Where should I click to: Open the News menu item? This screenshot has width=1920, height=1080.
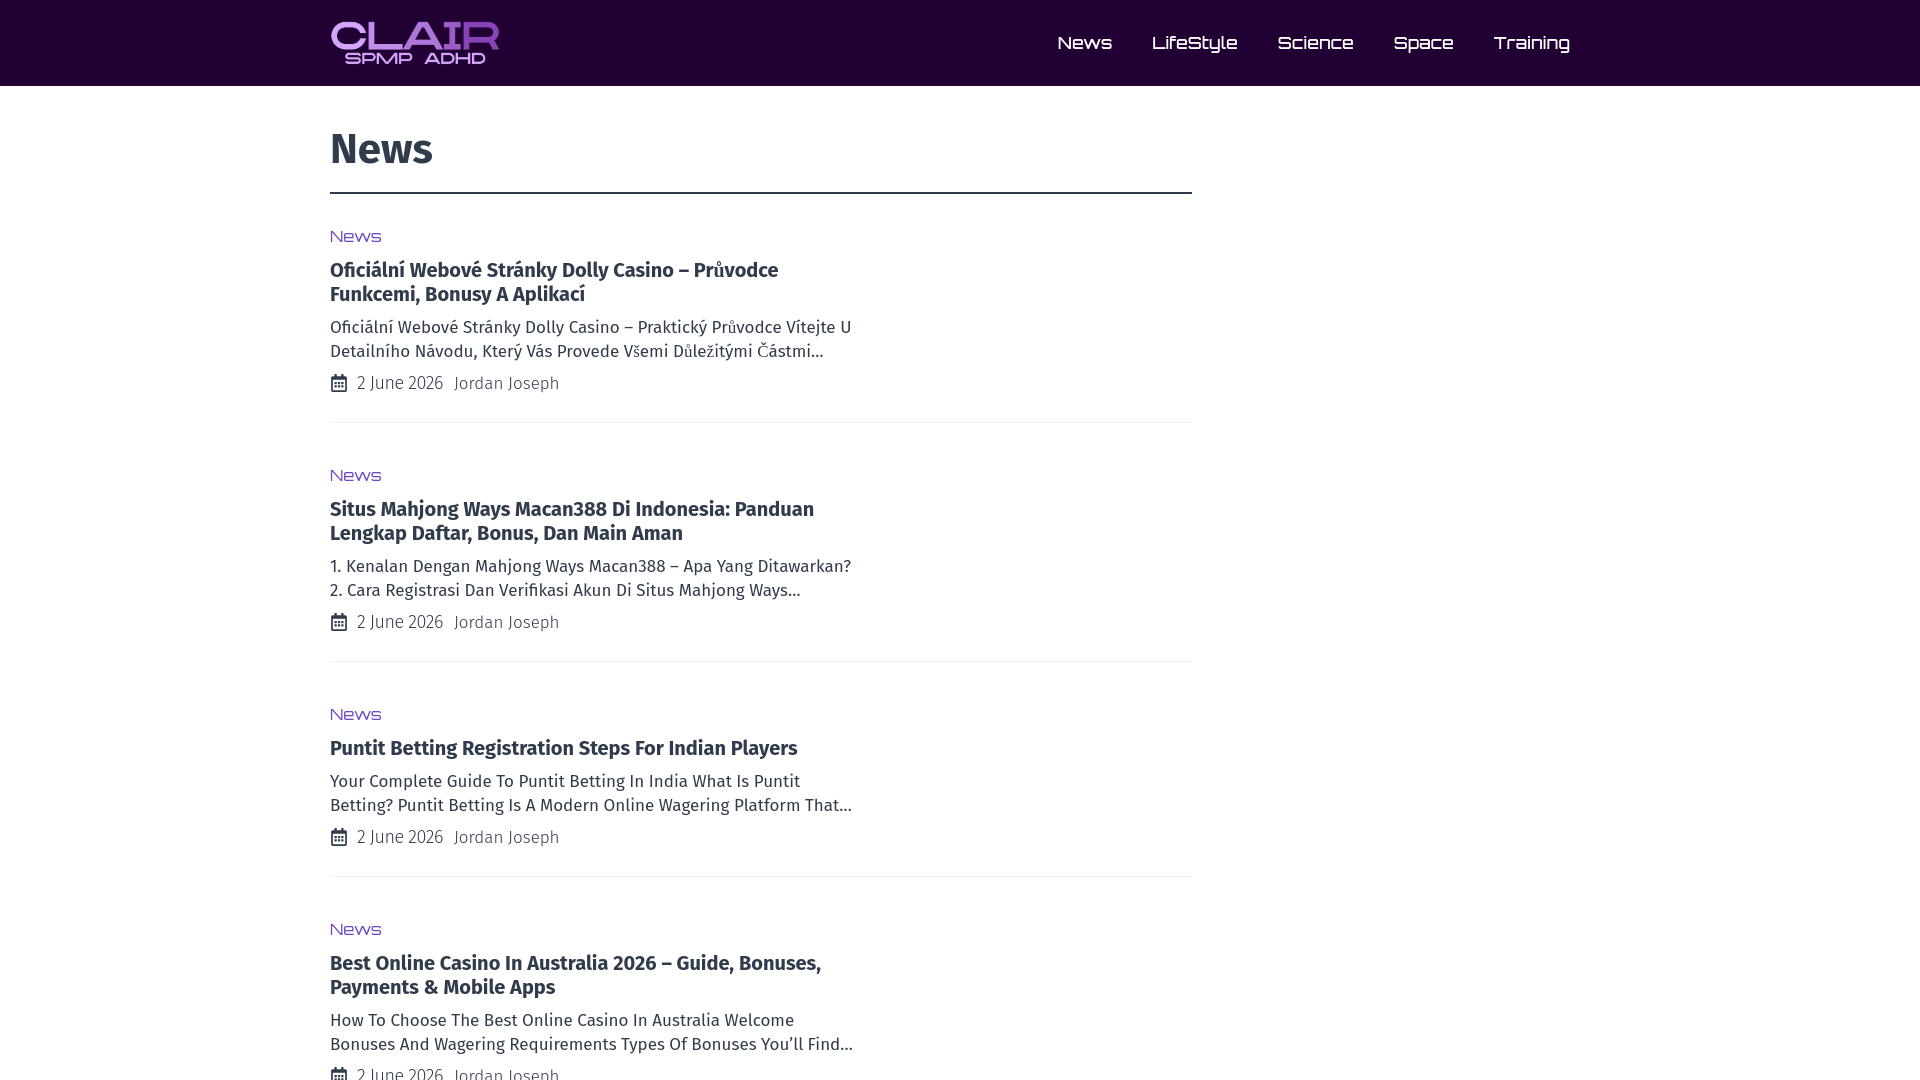click(1084, 43)
